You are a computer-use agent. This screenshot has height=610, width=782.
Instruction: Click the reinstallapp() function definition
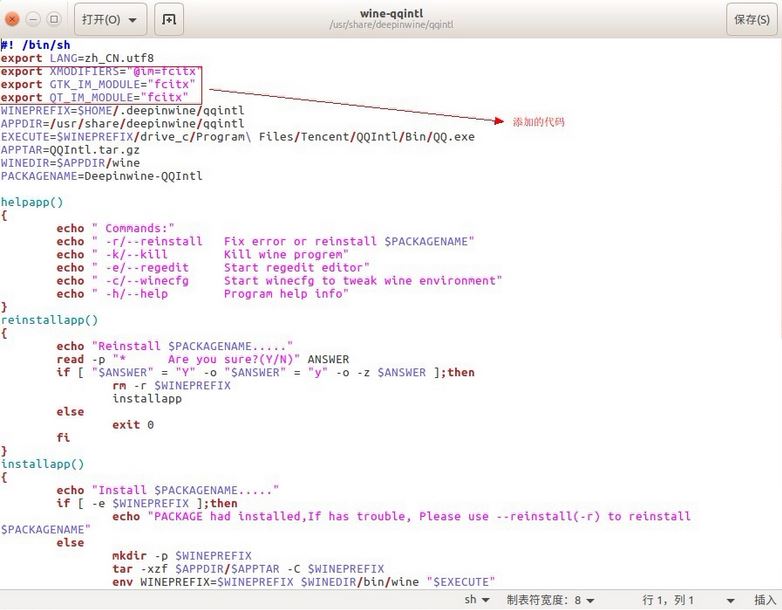(49, 320)
